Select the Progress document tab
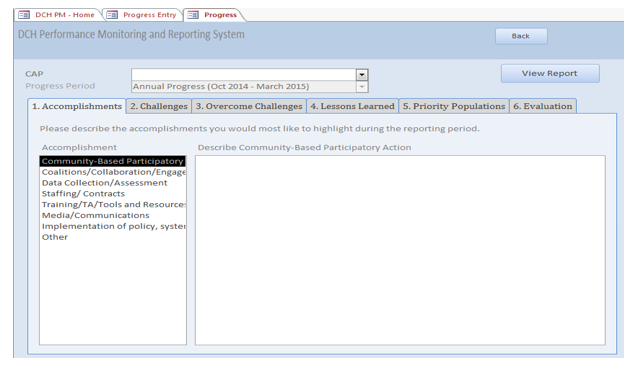644x372 pixels. [x=214, y=15]
